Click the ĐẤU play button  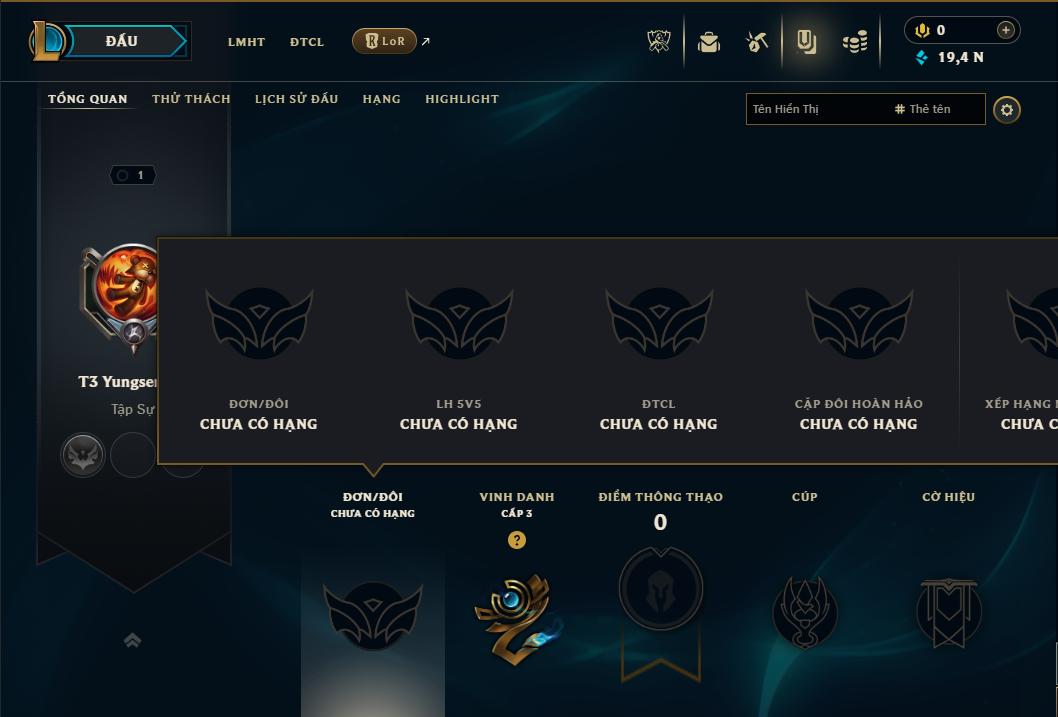pos(121,41)
